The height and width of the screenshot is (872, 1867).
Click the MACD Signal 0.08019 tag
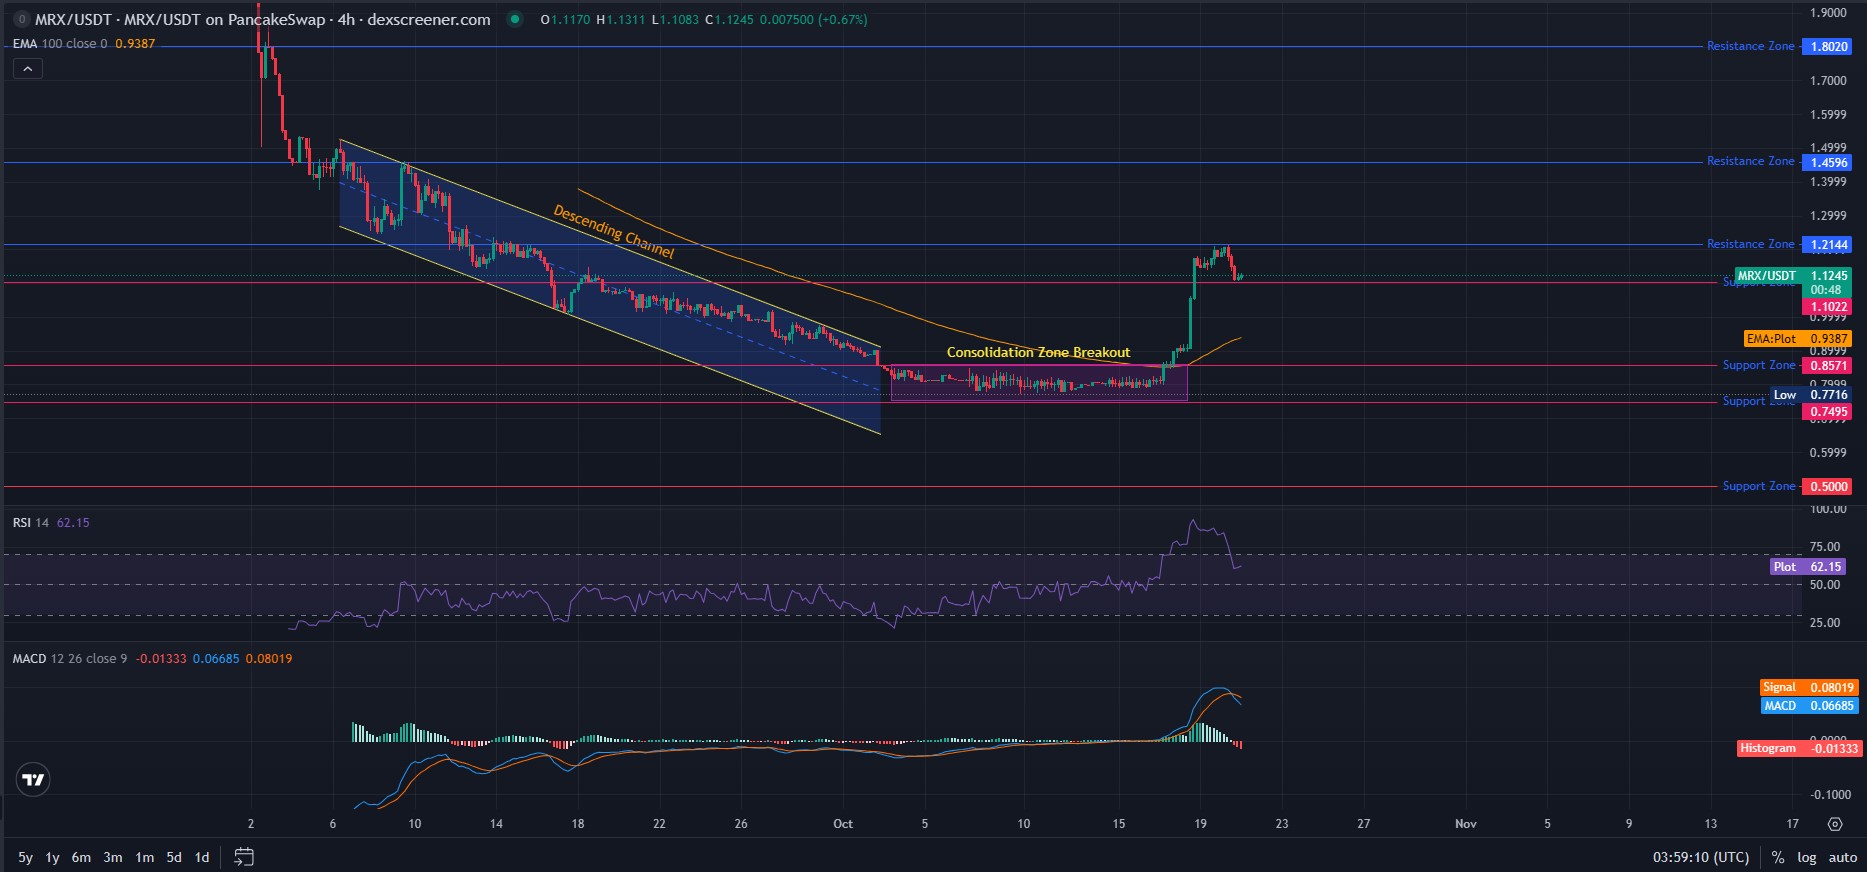click(1808, 688)
